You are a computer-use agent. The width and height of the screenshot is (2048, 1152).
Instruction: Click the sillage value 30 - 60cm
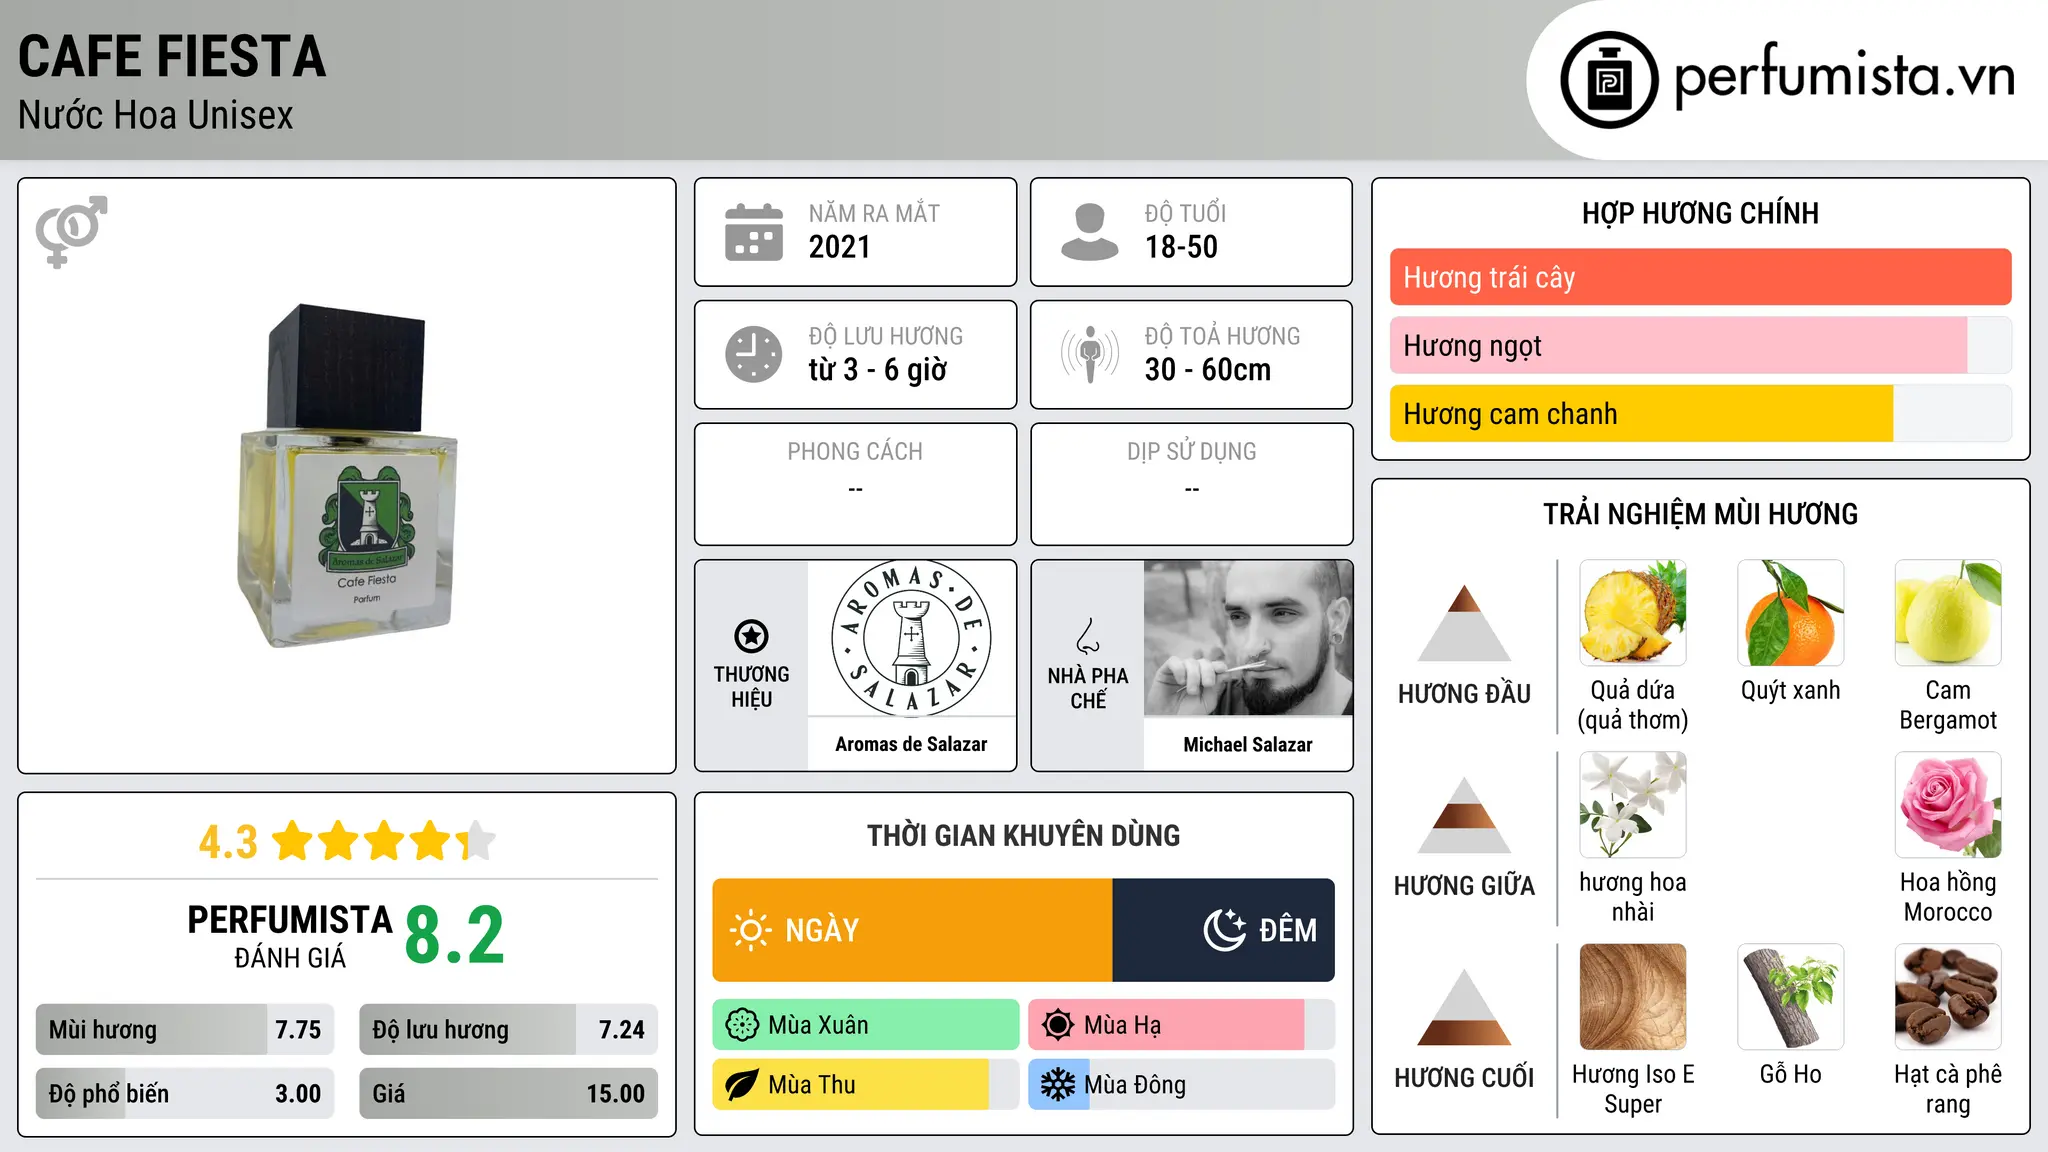point(1208,370)
